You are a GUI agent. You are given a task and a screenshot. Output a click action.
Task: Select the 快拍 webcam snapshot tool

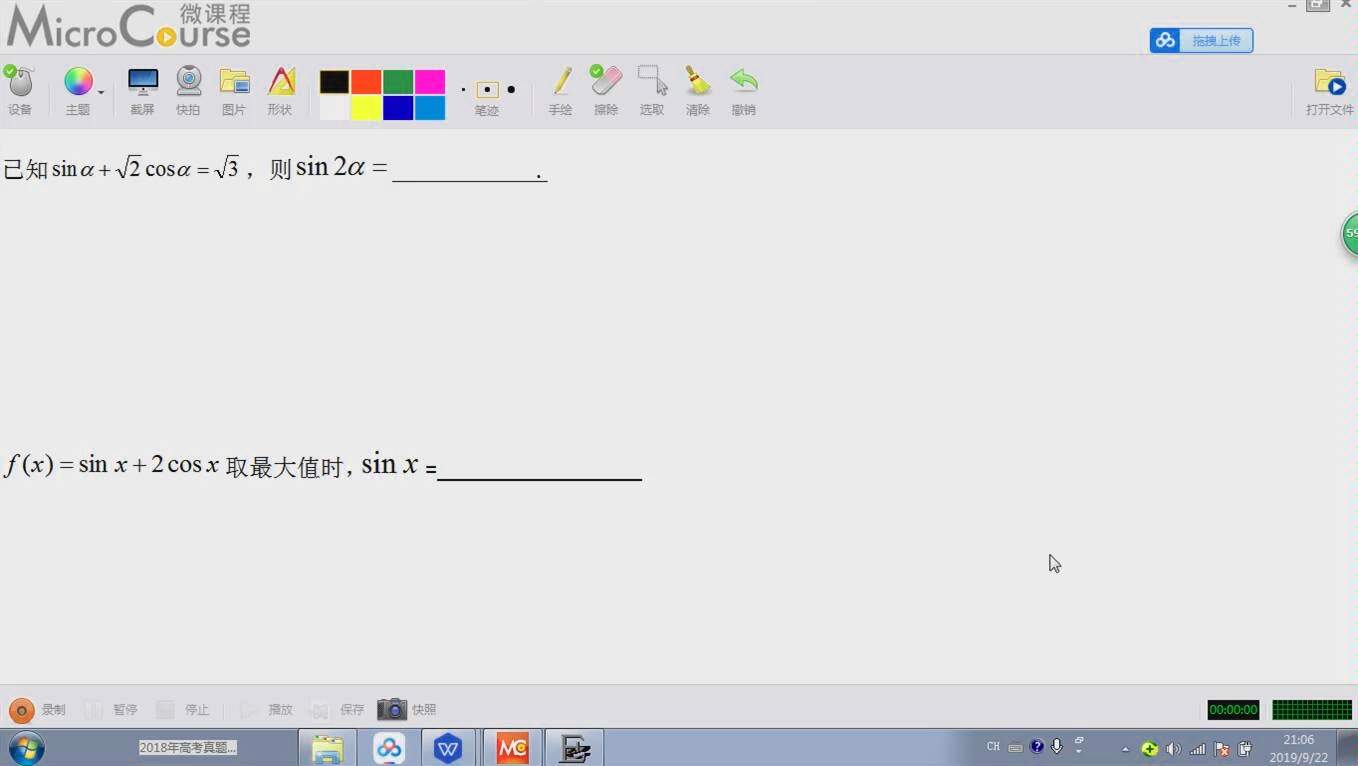[x=189, y=81]
